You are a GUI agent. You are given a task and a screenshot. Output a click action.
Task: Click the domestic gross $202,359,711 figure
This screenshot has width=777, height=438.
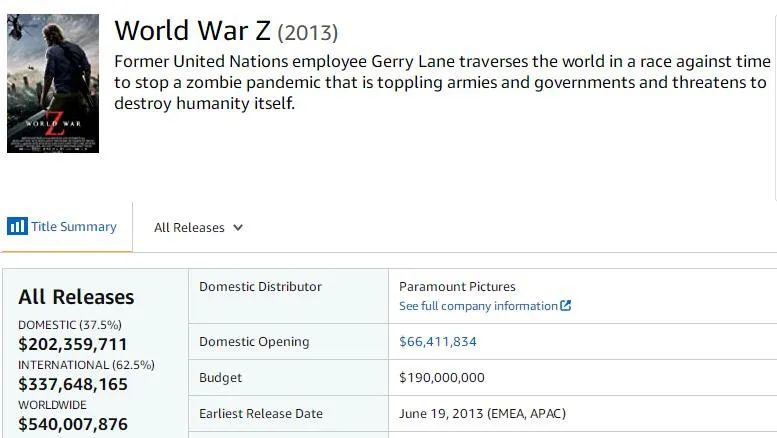(73, 344)
